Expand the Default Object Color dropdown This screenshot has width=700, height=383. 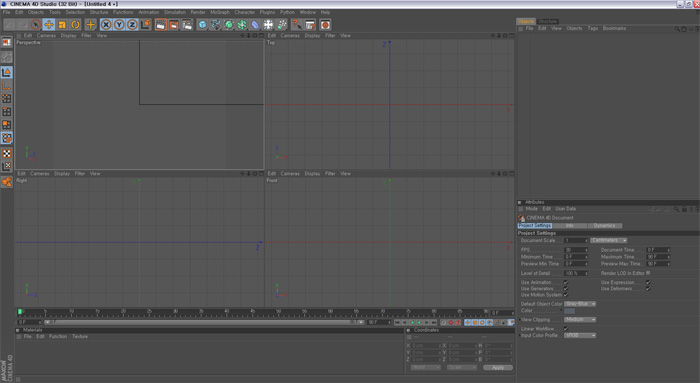(x=580, y=304)
